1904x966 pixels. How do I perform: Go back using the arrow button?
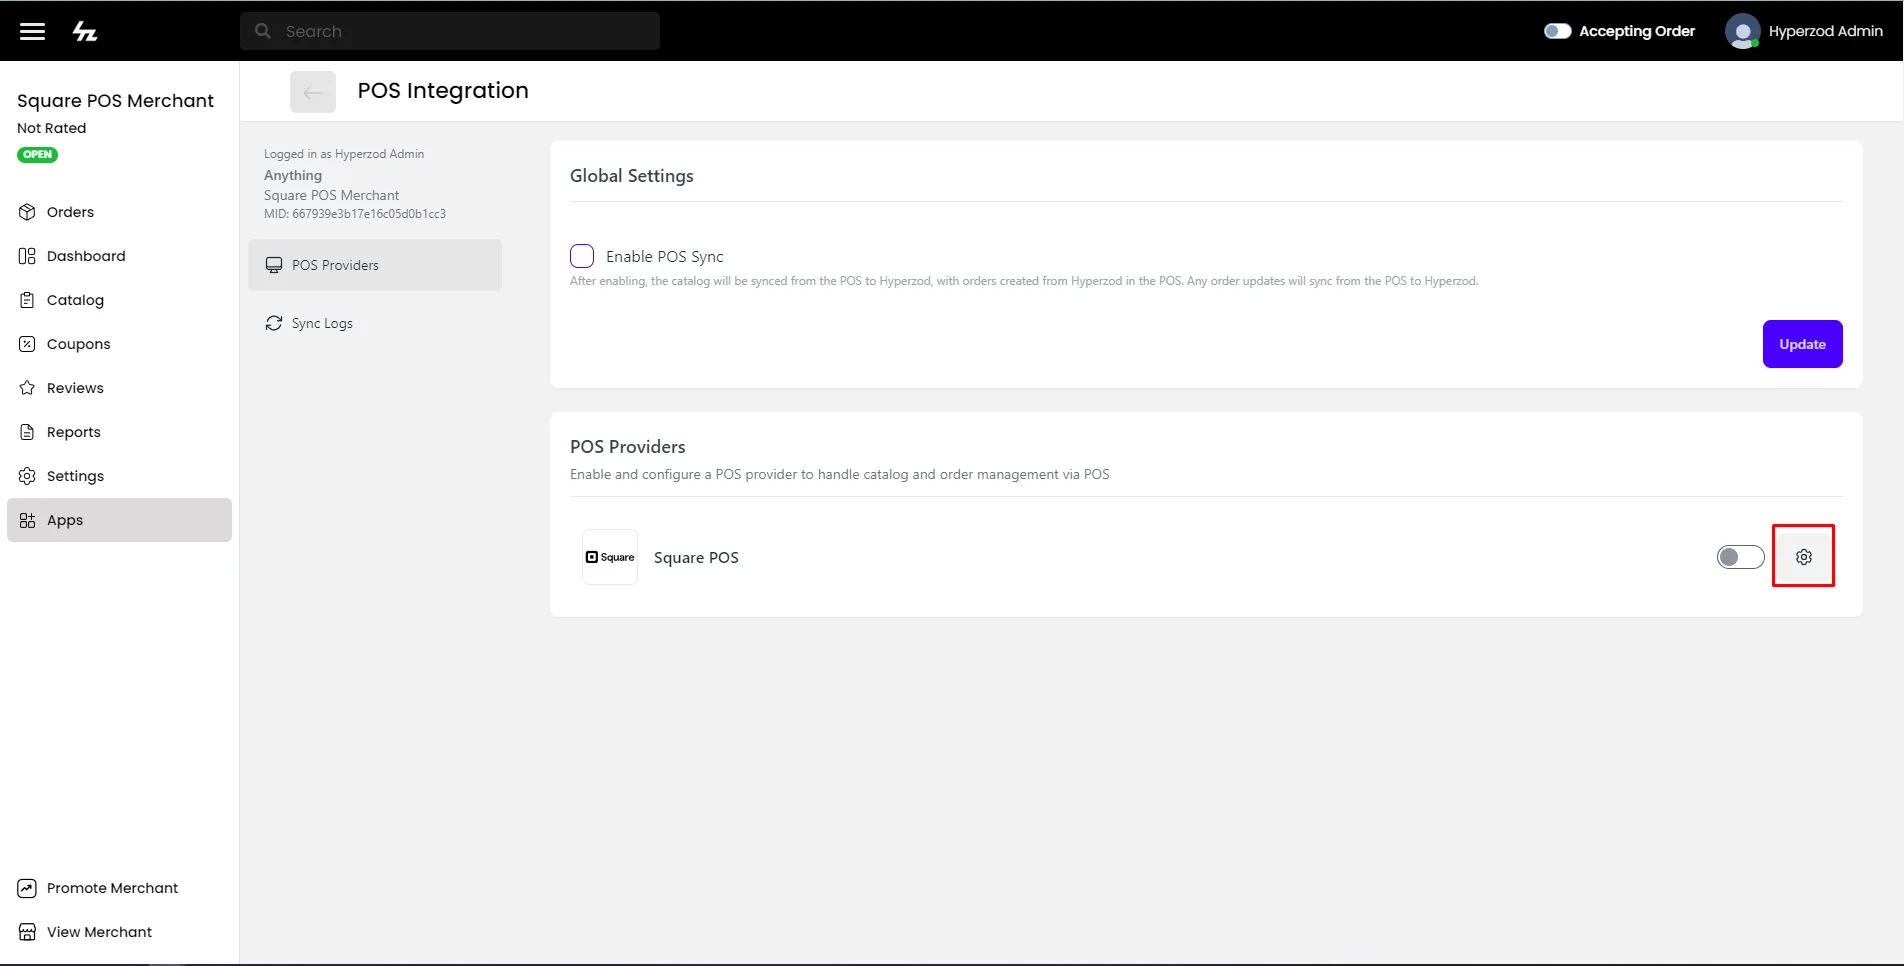point(313,92)
